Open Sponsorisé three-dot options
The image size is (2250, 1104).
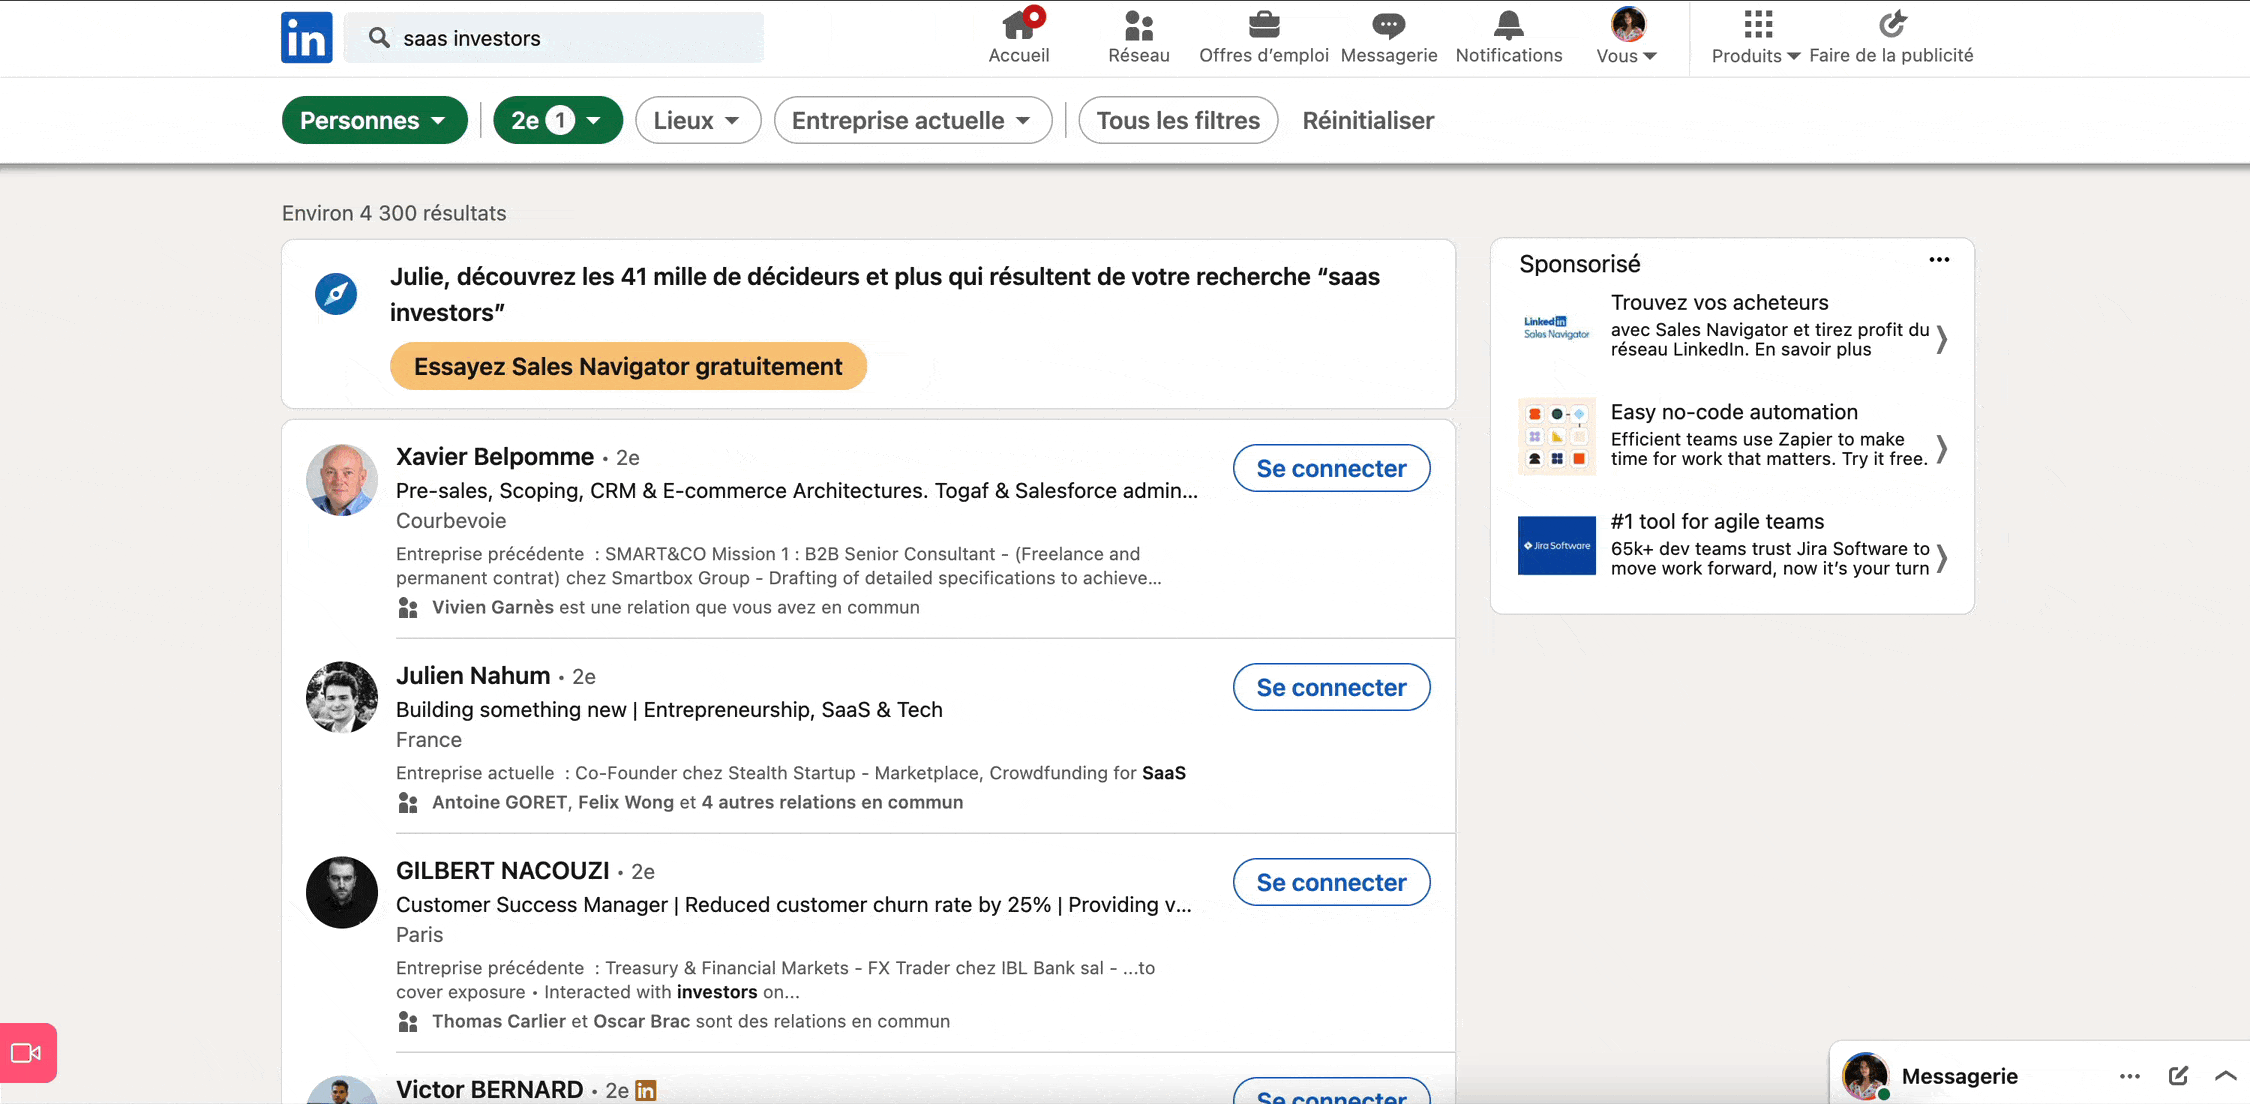point(1939,260)
